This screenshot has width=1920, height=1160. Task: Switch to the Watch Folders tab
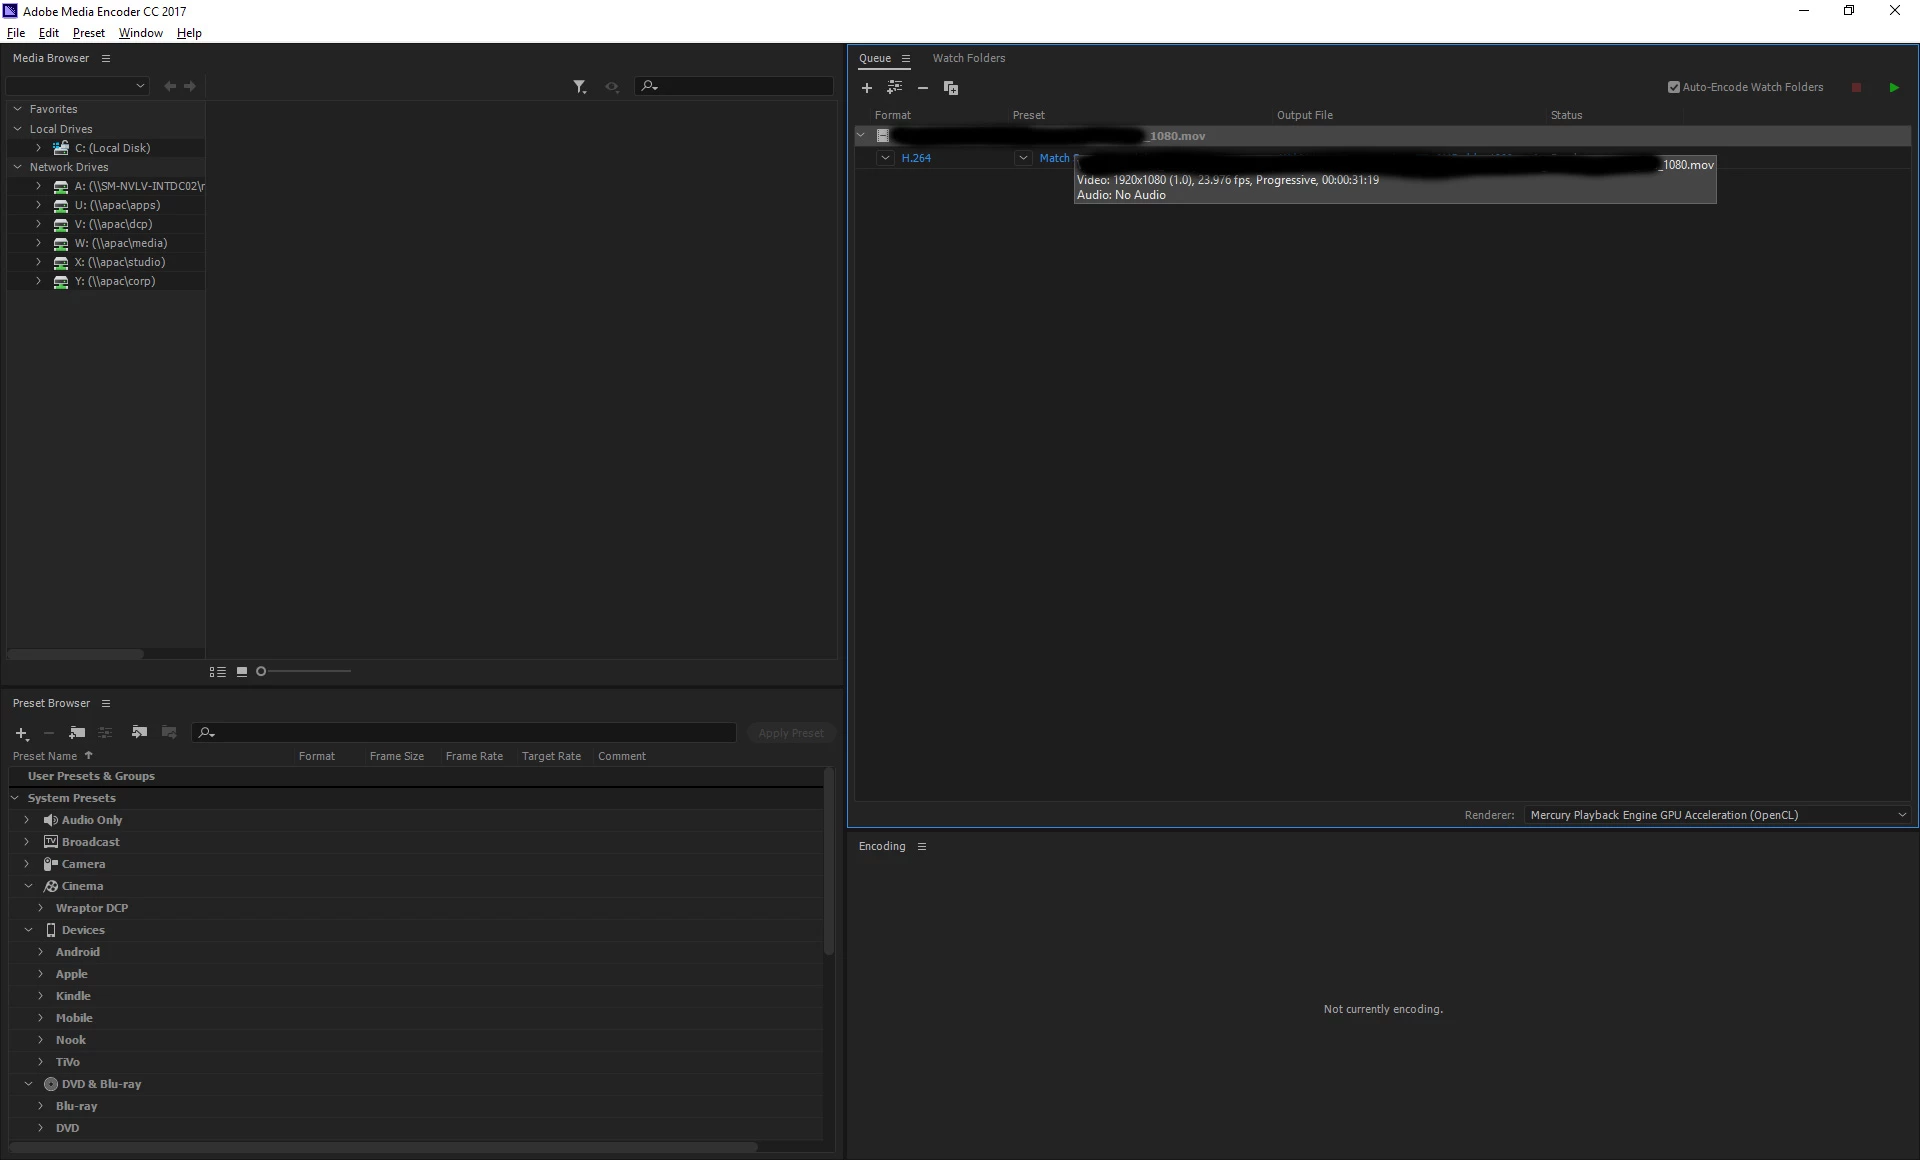968,58
